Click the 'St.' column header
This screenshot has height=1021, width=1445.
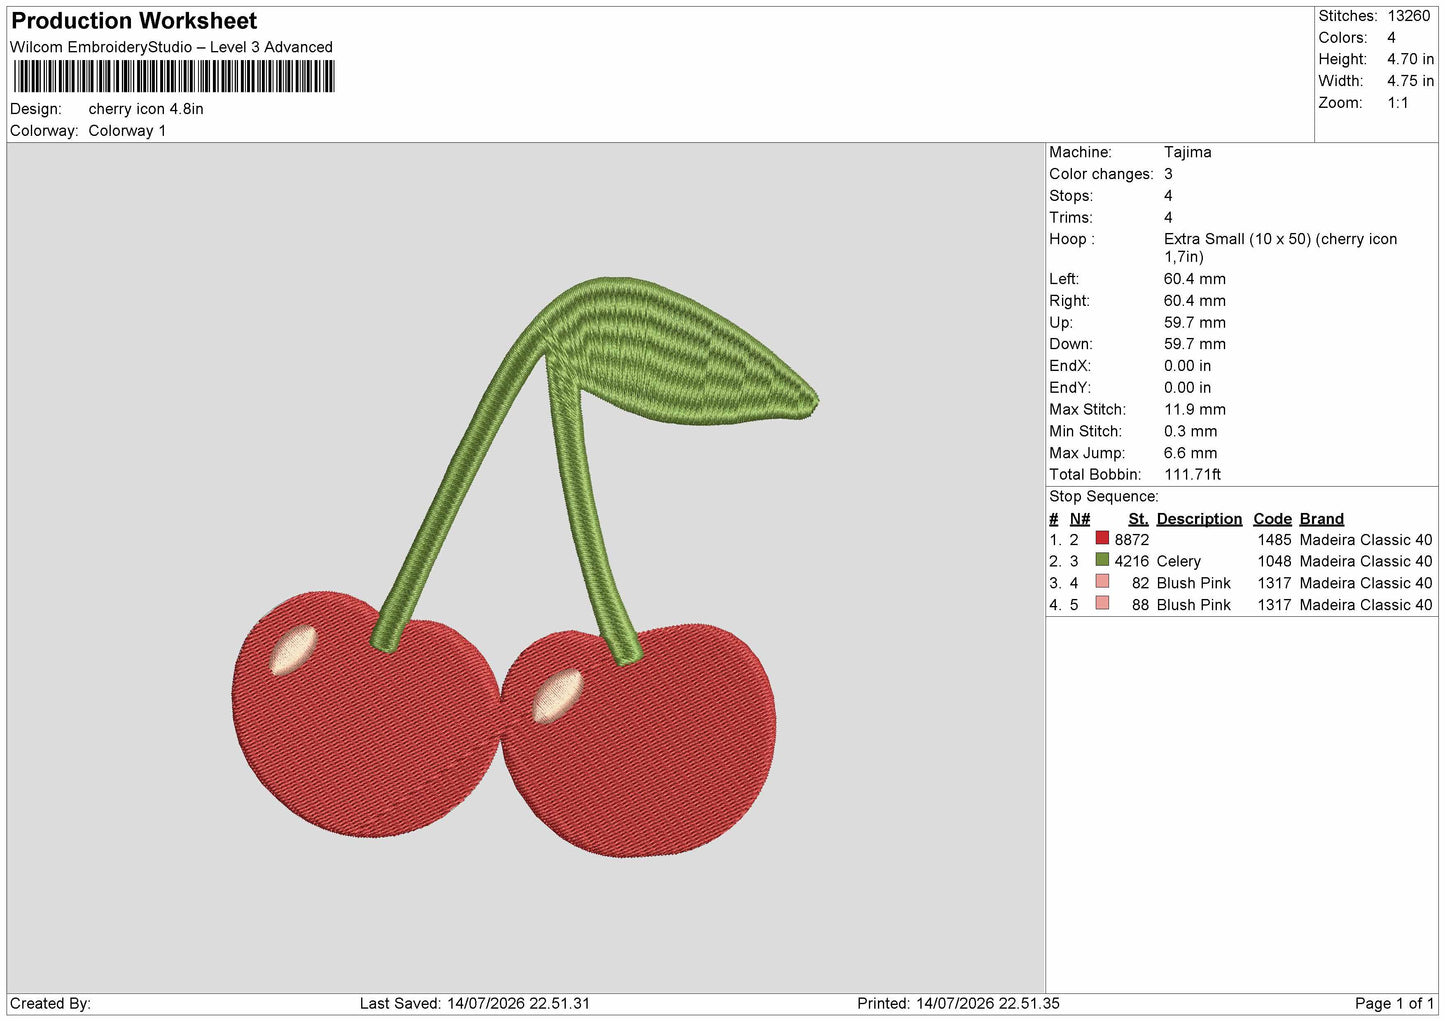pos(1138,519)
